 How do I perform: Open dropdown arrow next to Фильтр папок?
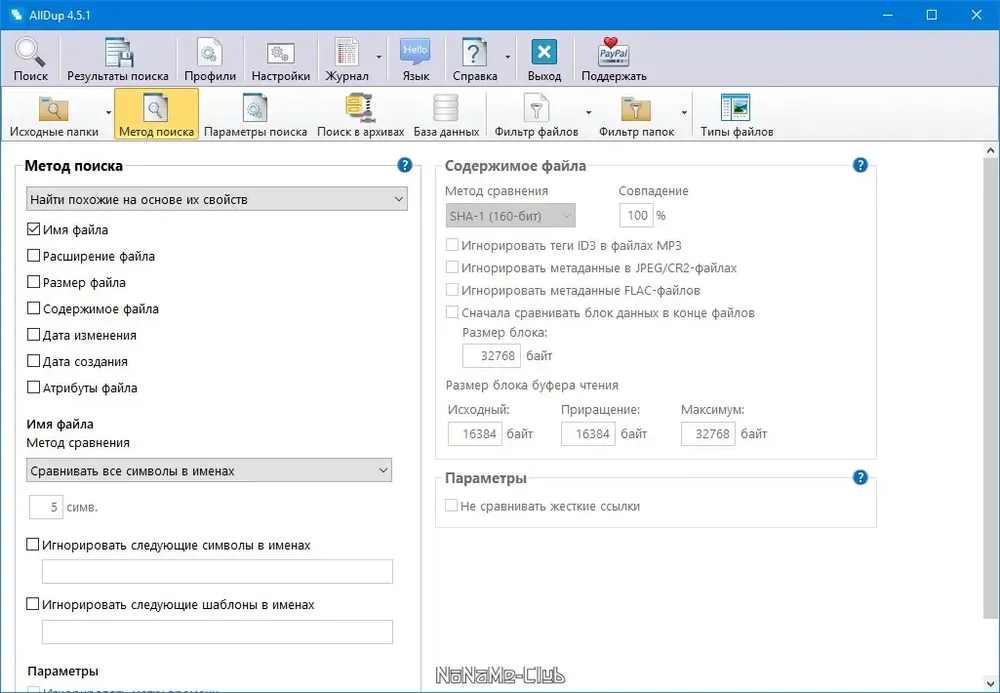(x=684, y=113)
